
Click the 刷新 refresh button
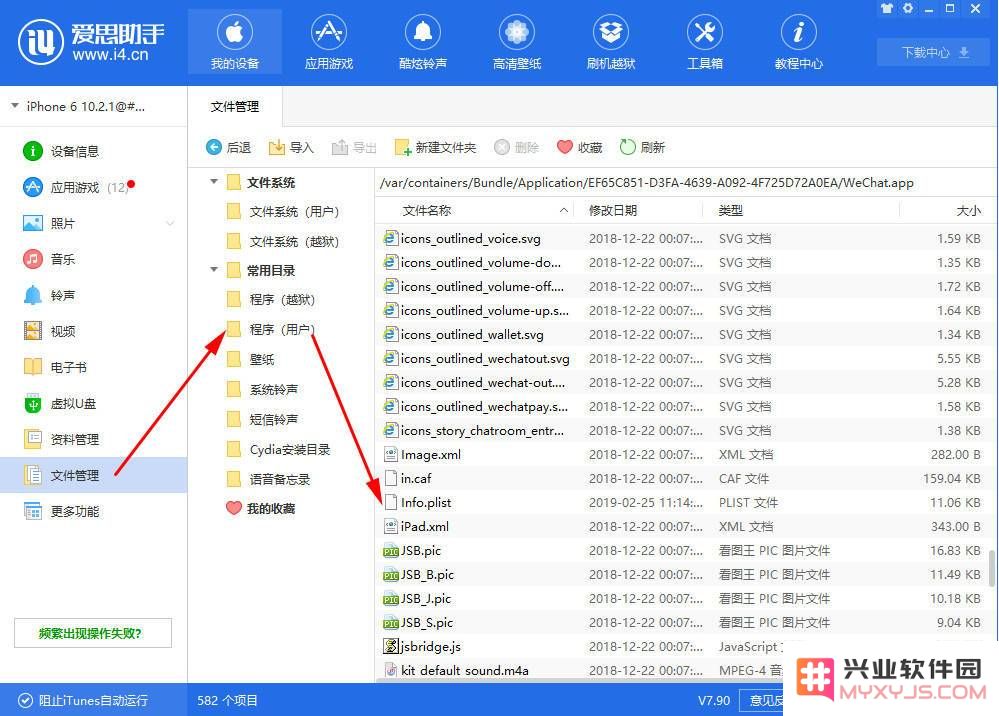[642, 148]
